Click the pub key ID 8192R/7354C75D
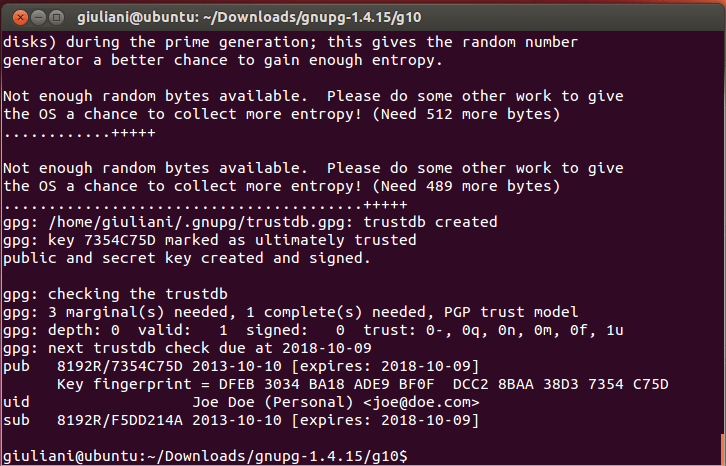This screenshot has height=466, width=726. [120, 366]
